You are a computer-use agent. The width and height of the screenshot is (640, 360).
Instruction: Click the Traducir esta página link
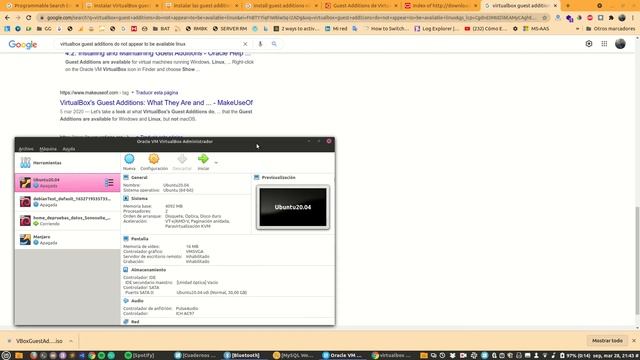tap(157, 93)
